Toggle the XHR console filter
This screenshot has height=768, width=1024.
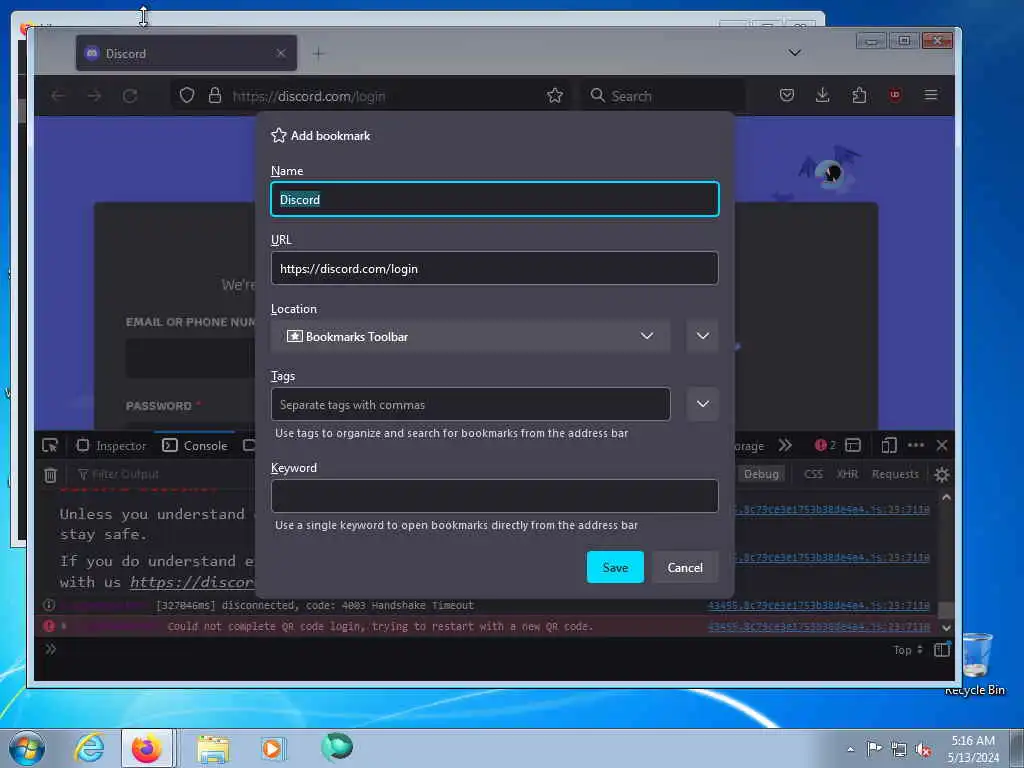(x=847, y=474)
